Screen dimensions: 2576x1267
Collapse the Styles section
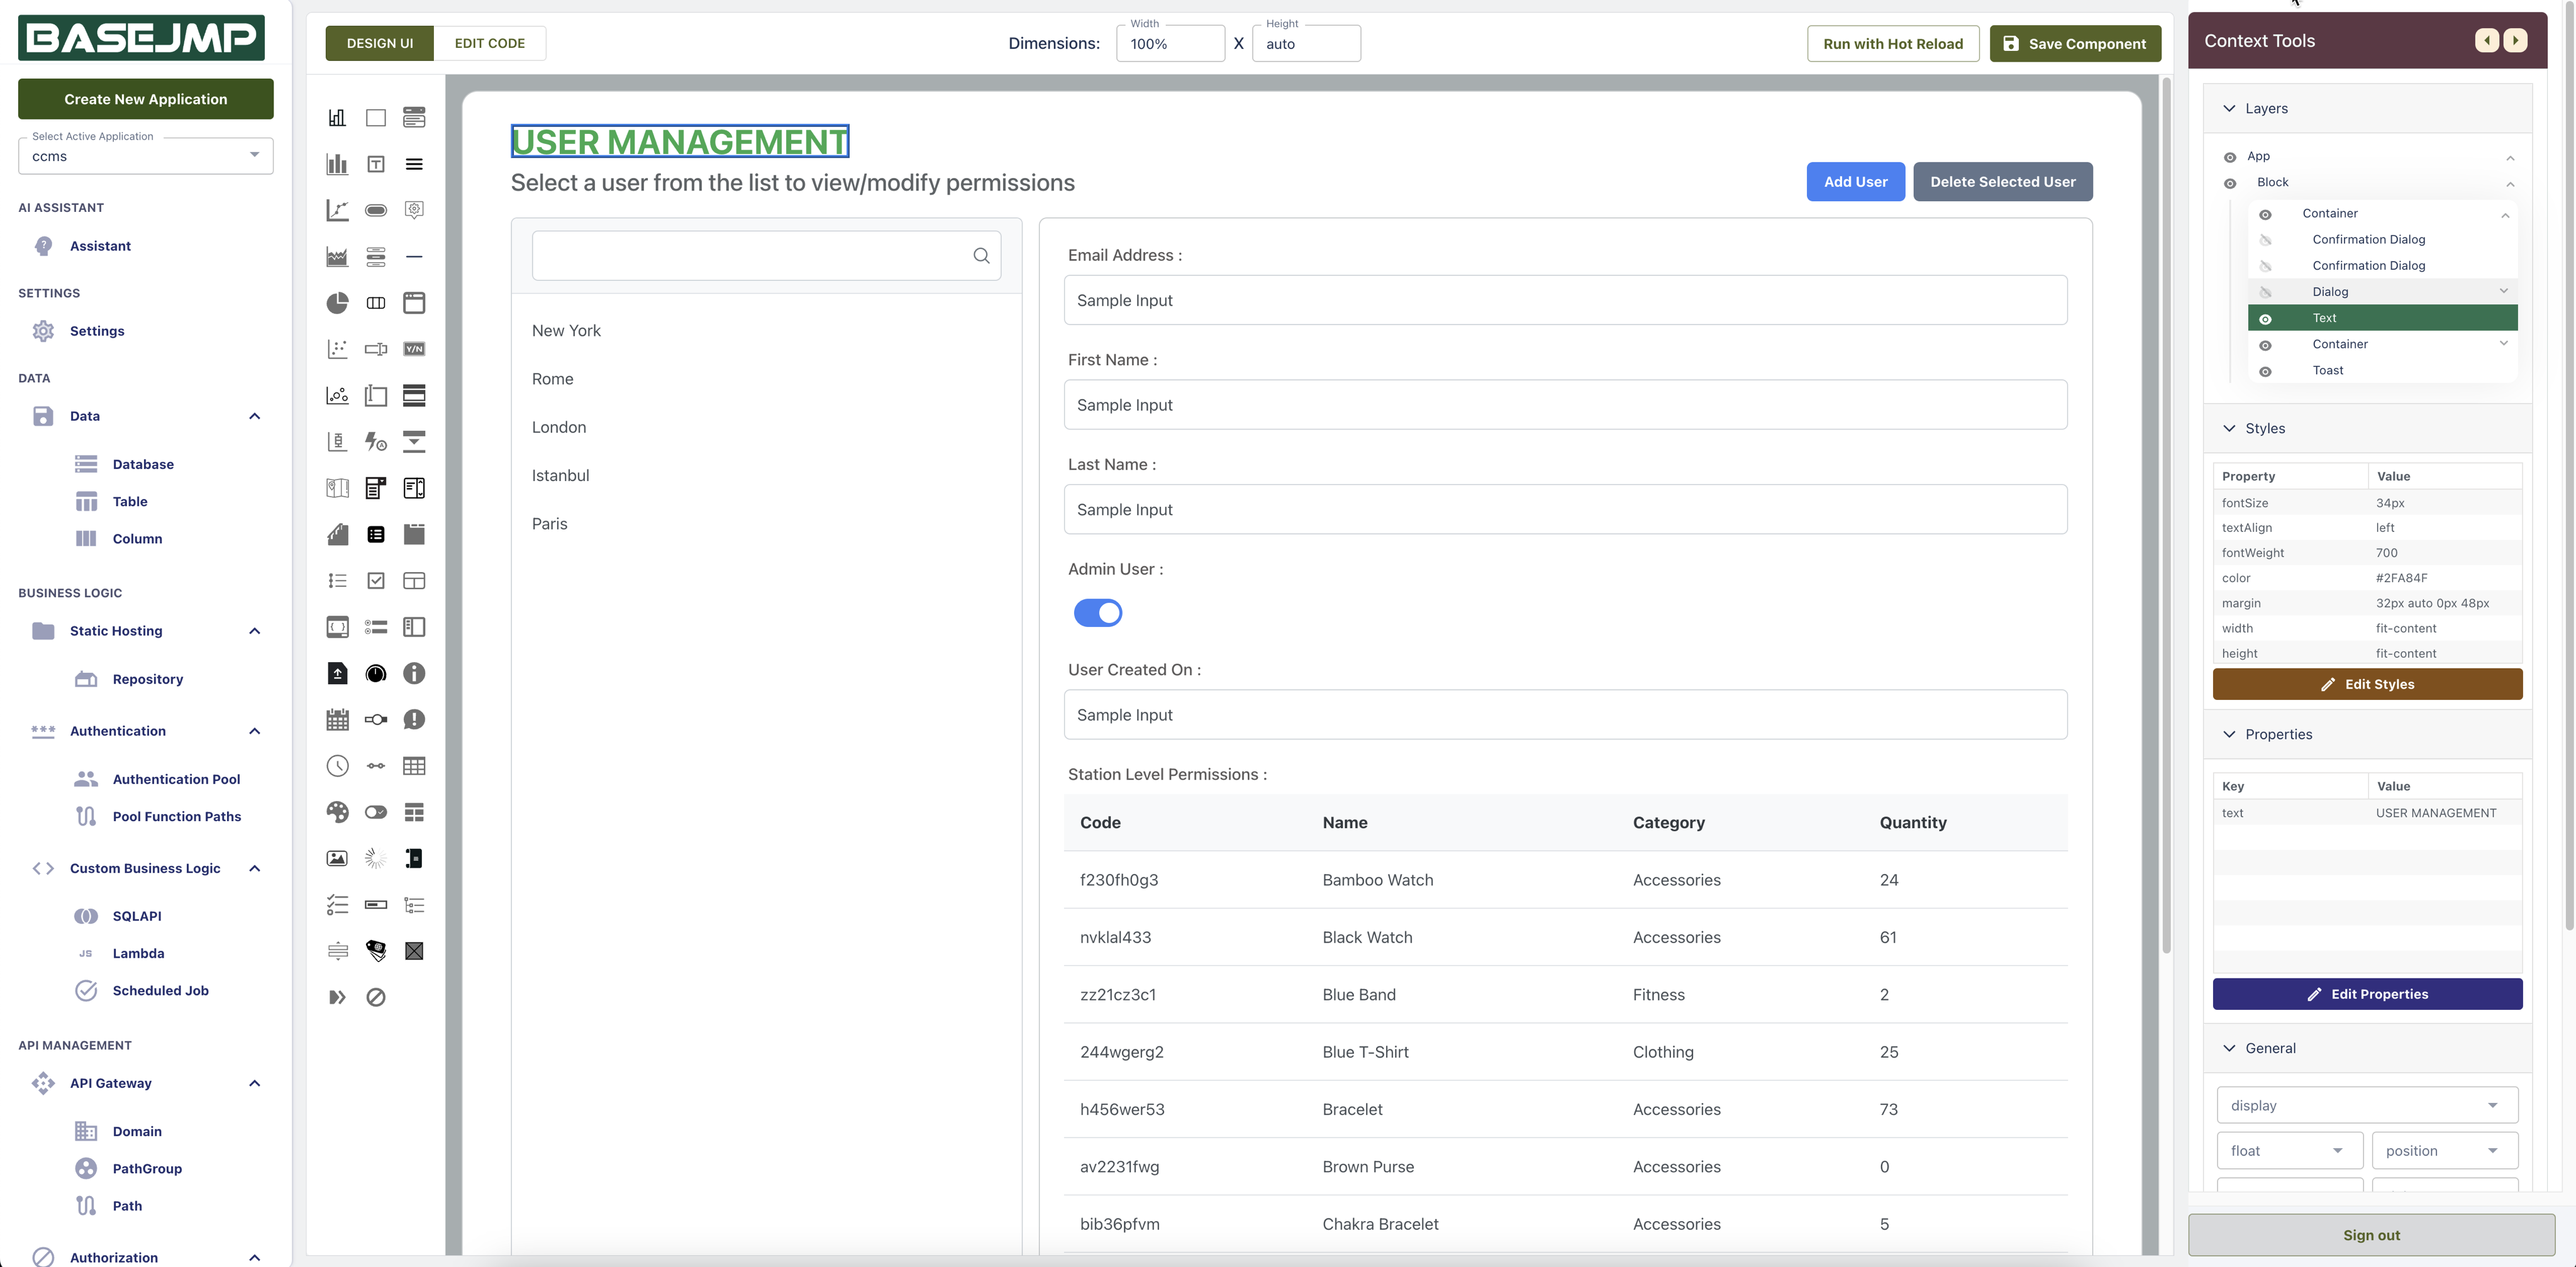click(2229, 428)
